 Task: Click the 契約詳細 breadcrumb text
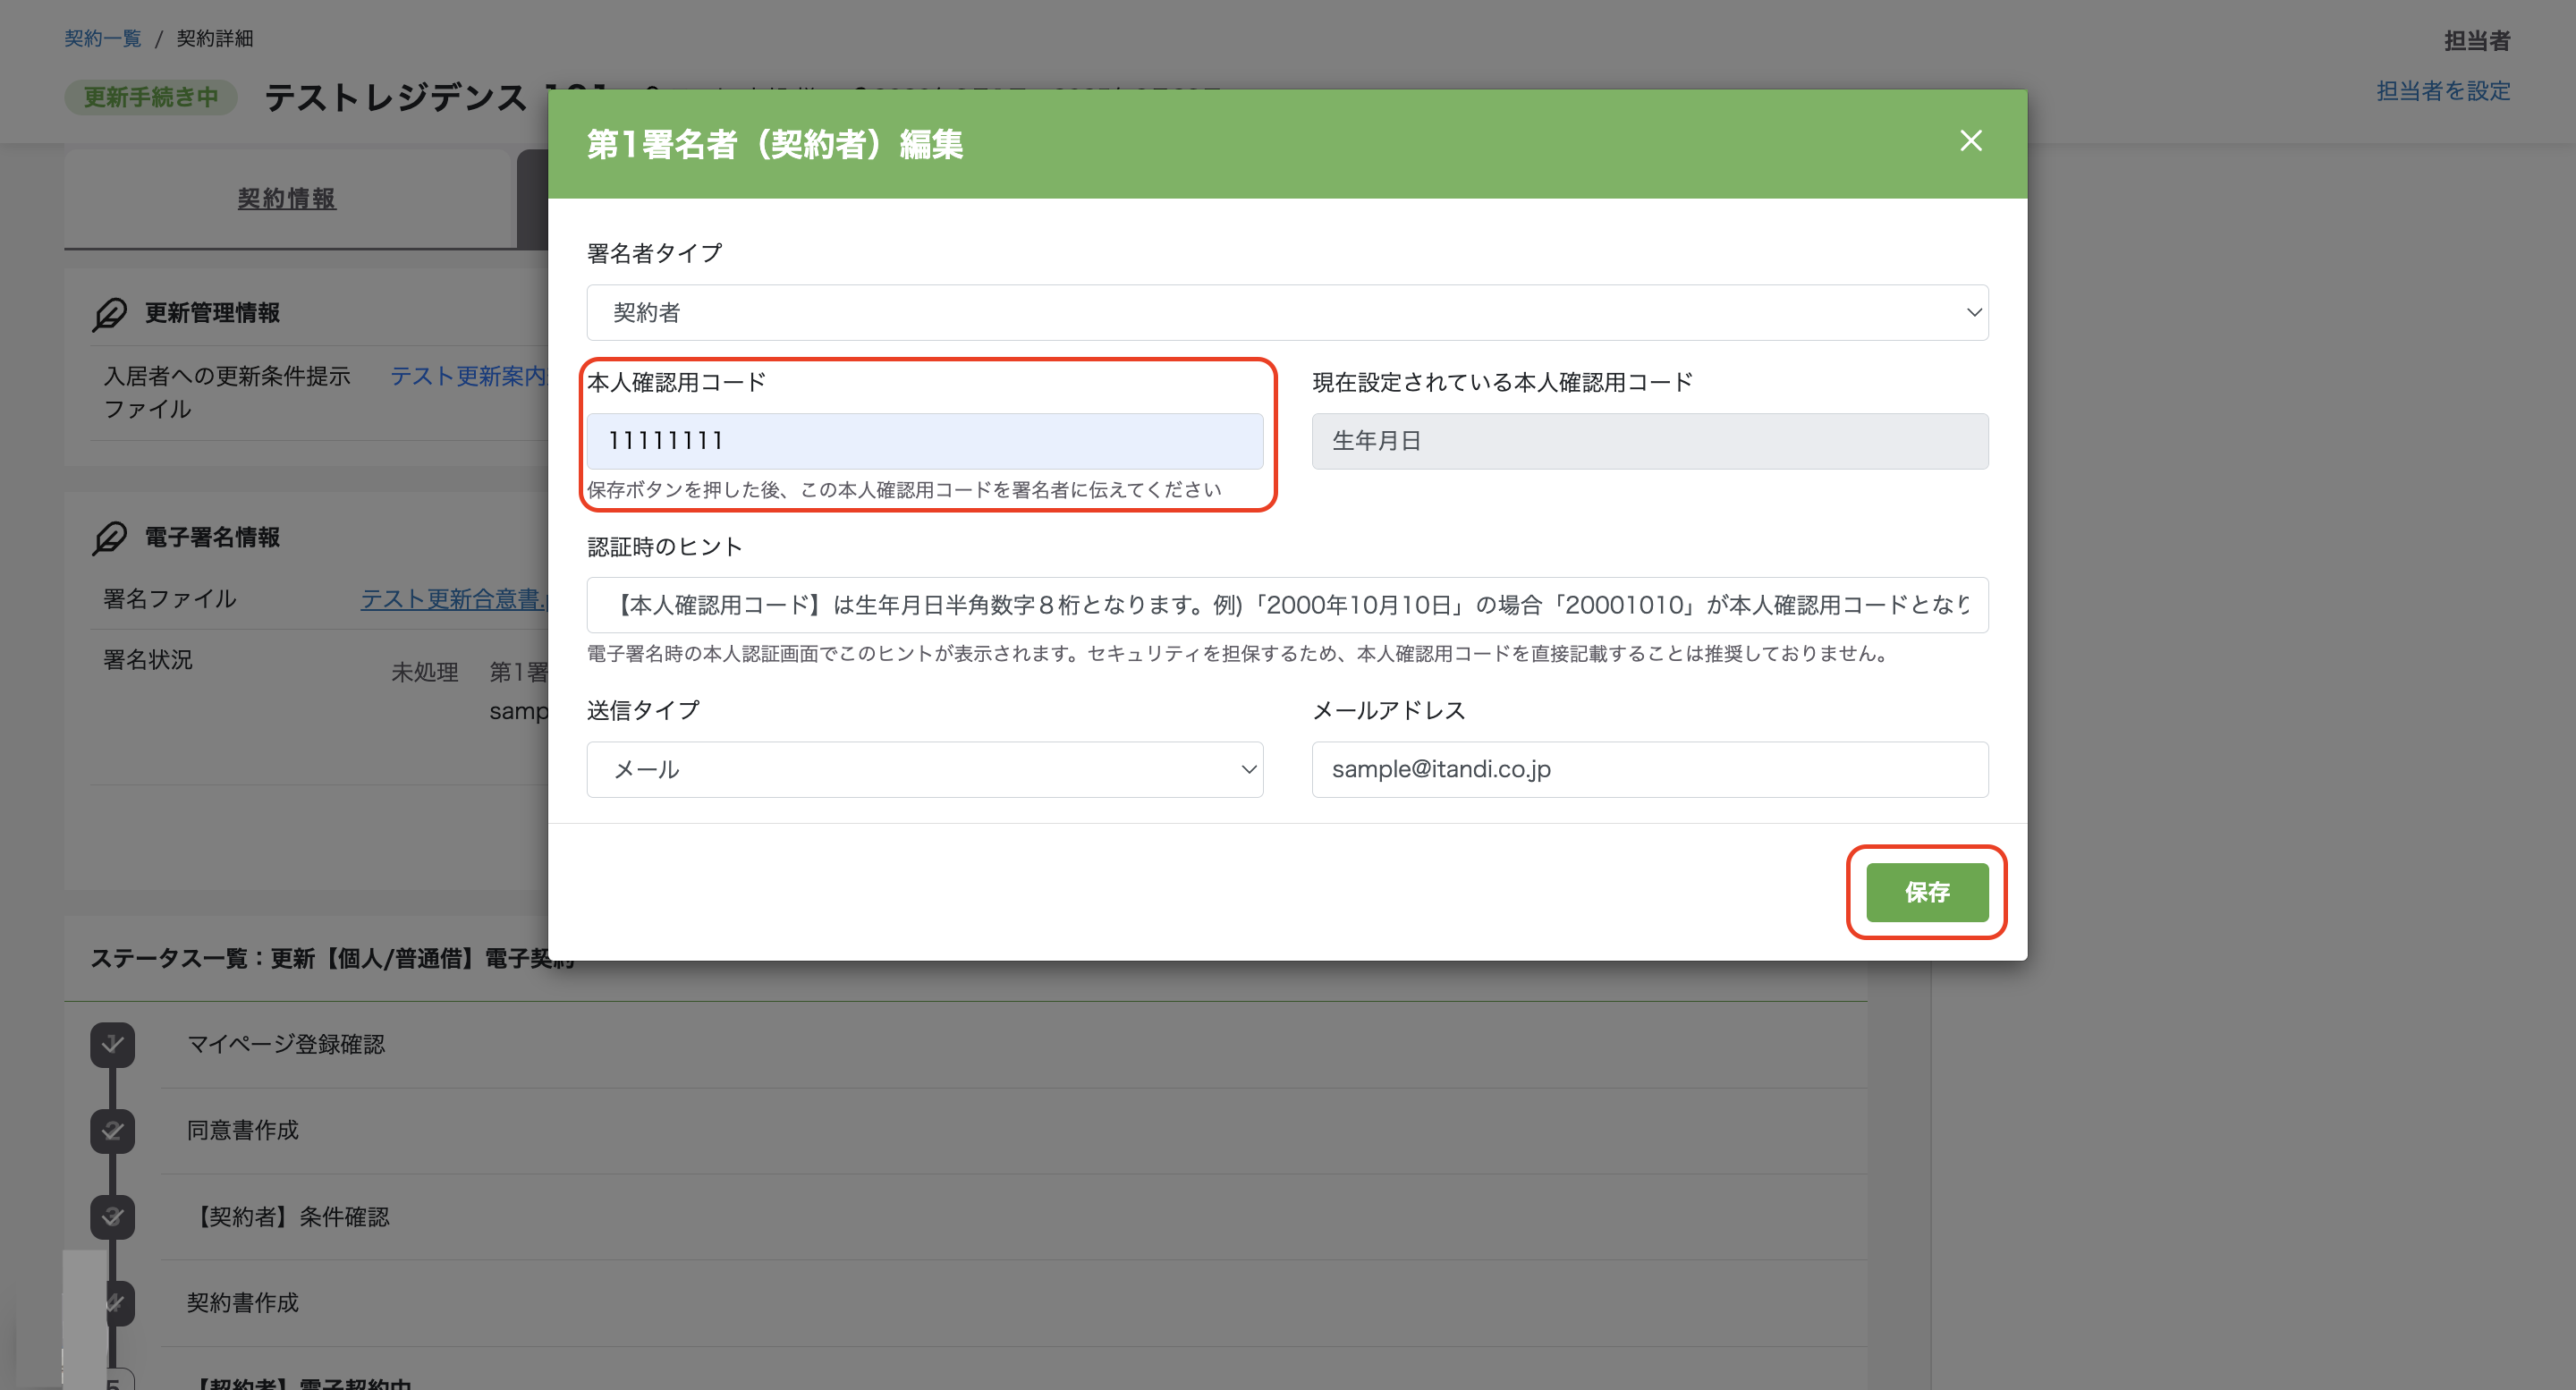(215, 38)
